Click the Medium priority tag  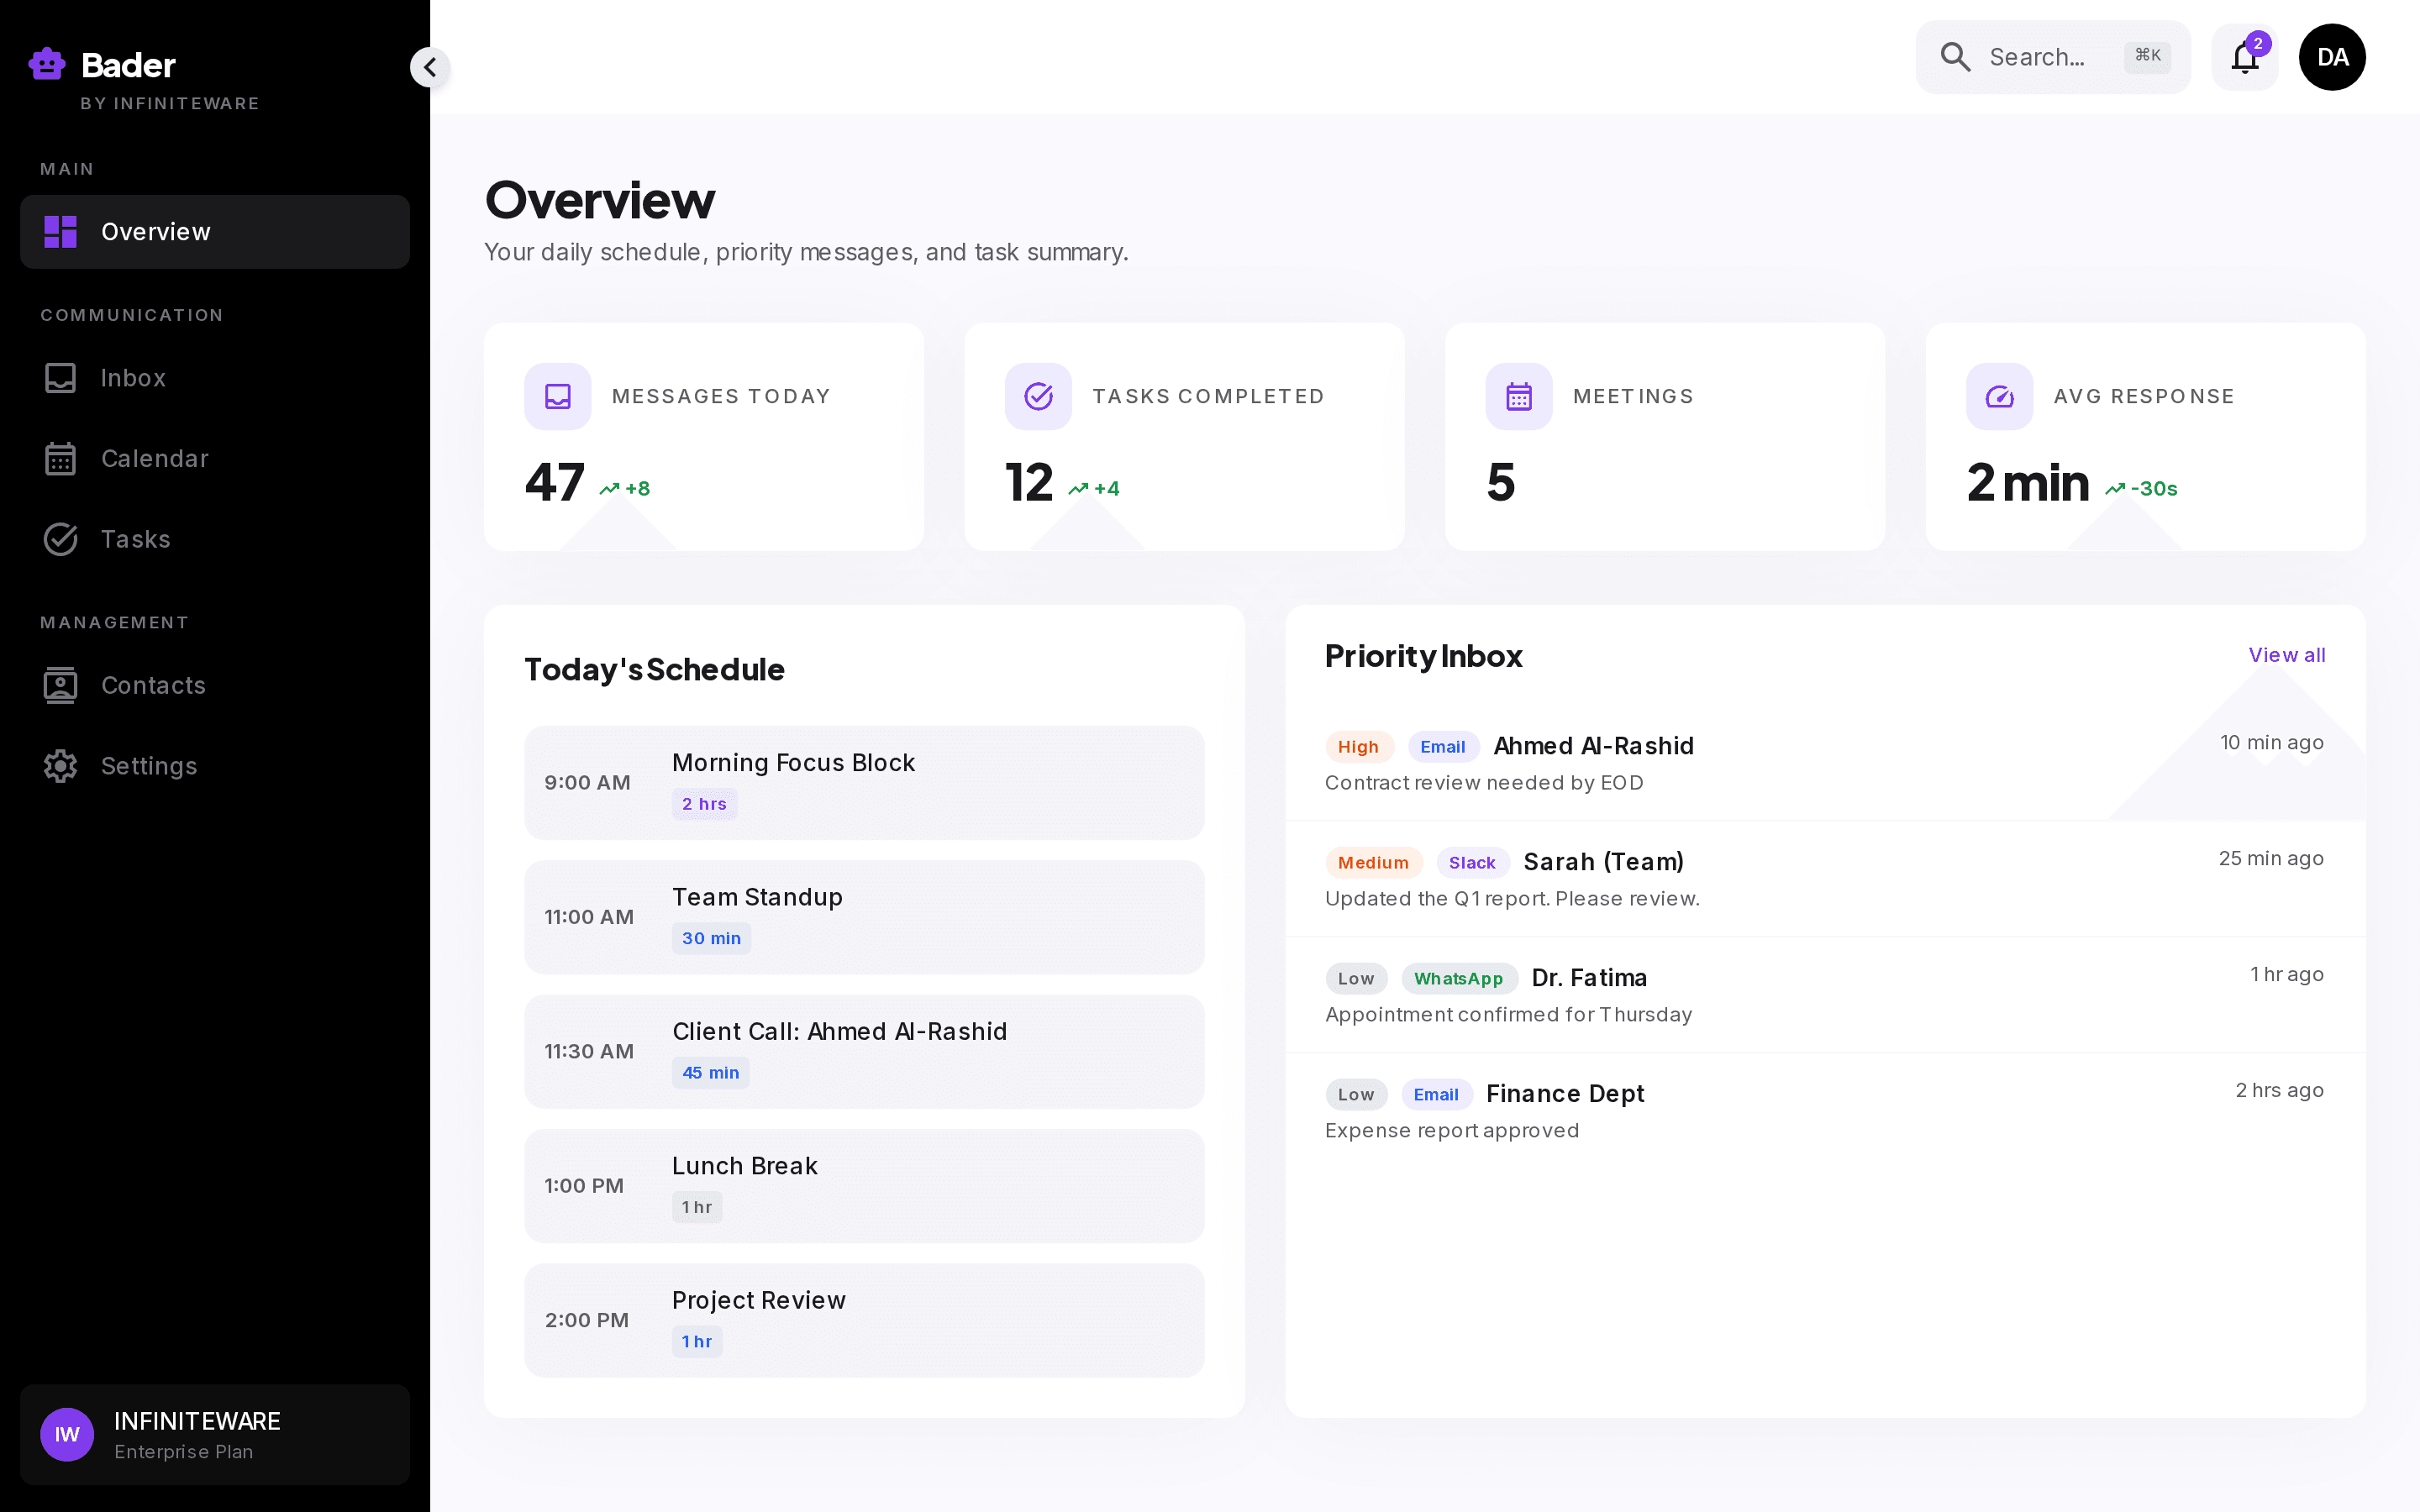tap(1373, 863)
